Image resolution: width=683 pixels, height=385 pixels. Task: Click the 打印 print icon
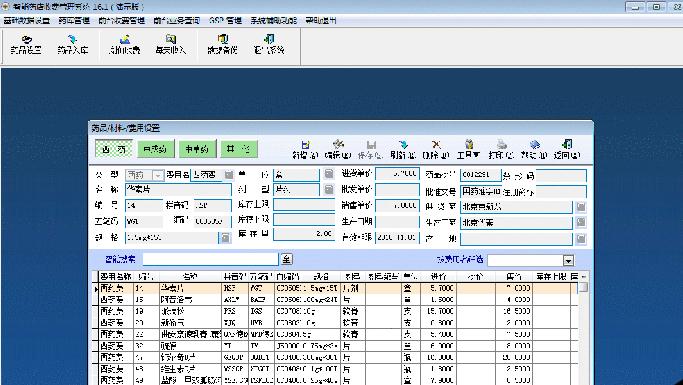501,149
